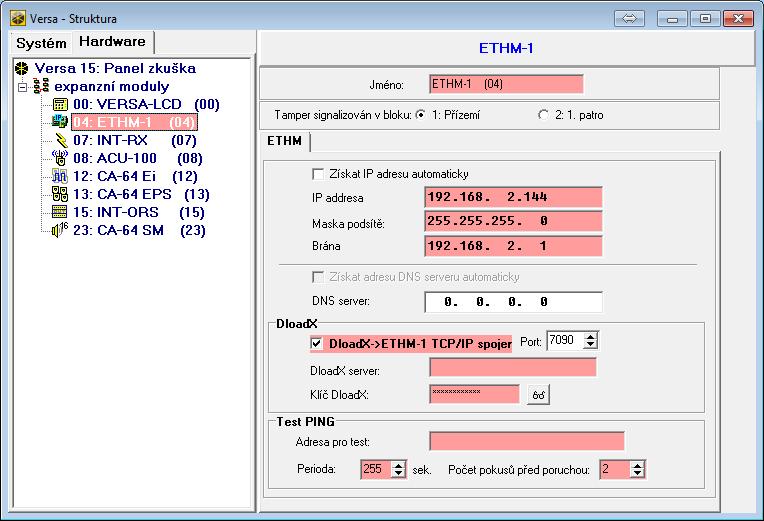Increase the DloadX Port value

point(590,337)
